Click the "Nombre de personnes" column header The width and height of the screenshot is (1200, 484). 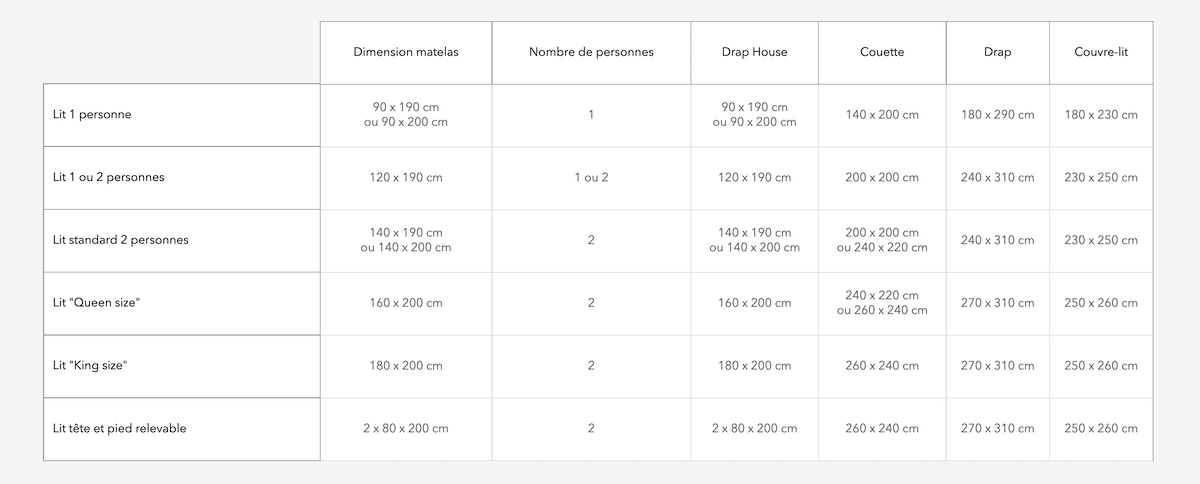tap(591, 52)
